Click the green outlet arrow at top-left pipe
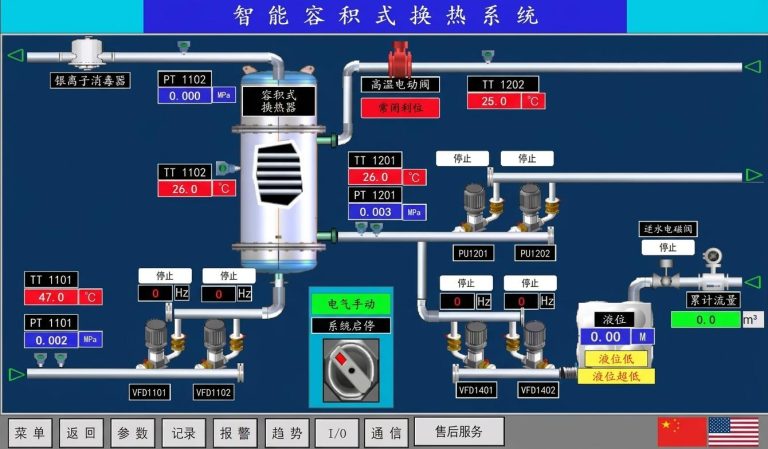Screen dimensions: 768x449 (x=16, y=55)
